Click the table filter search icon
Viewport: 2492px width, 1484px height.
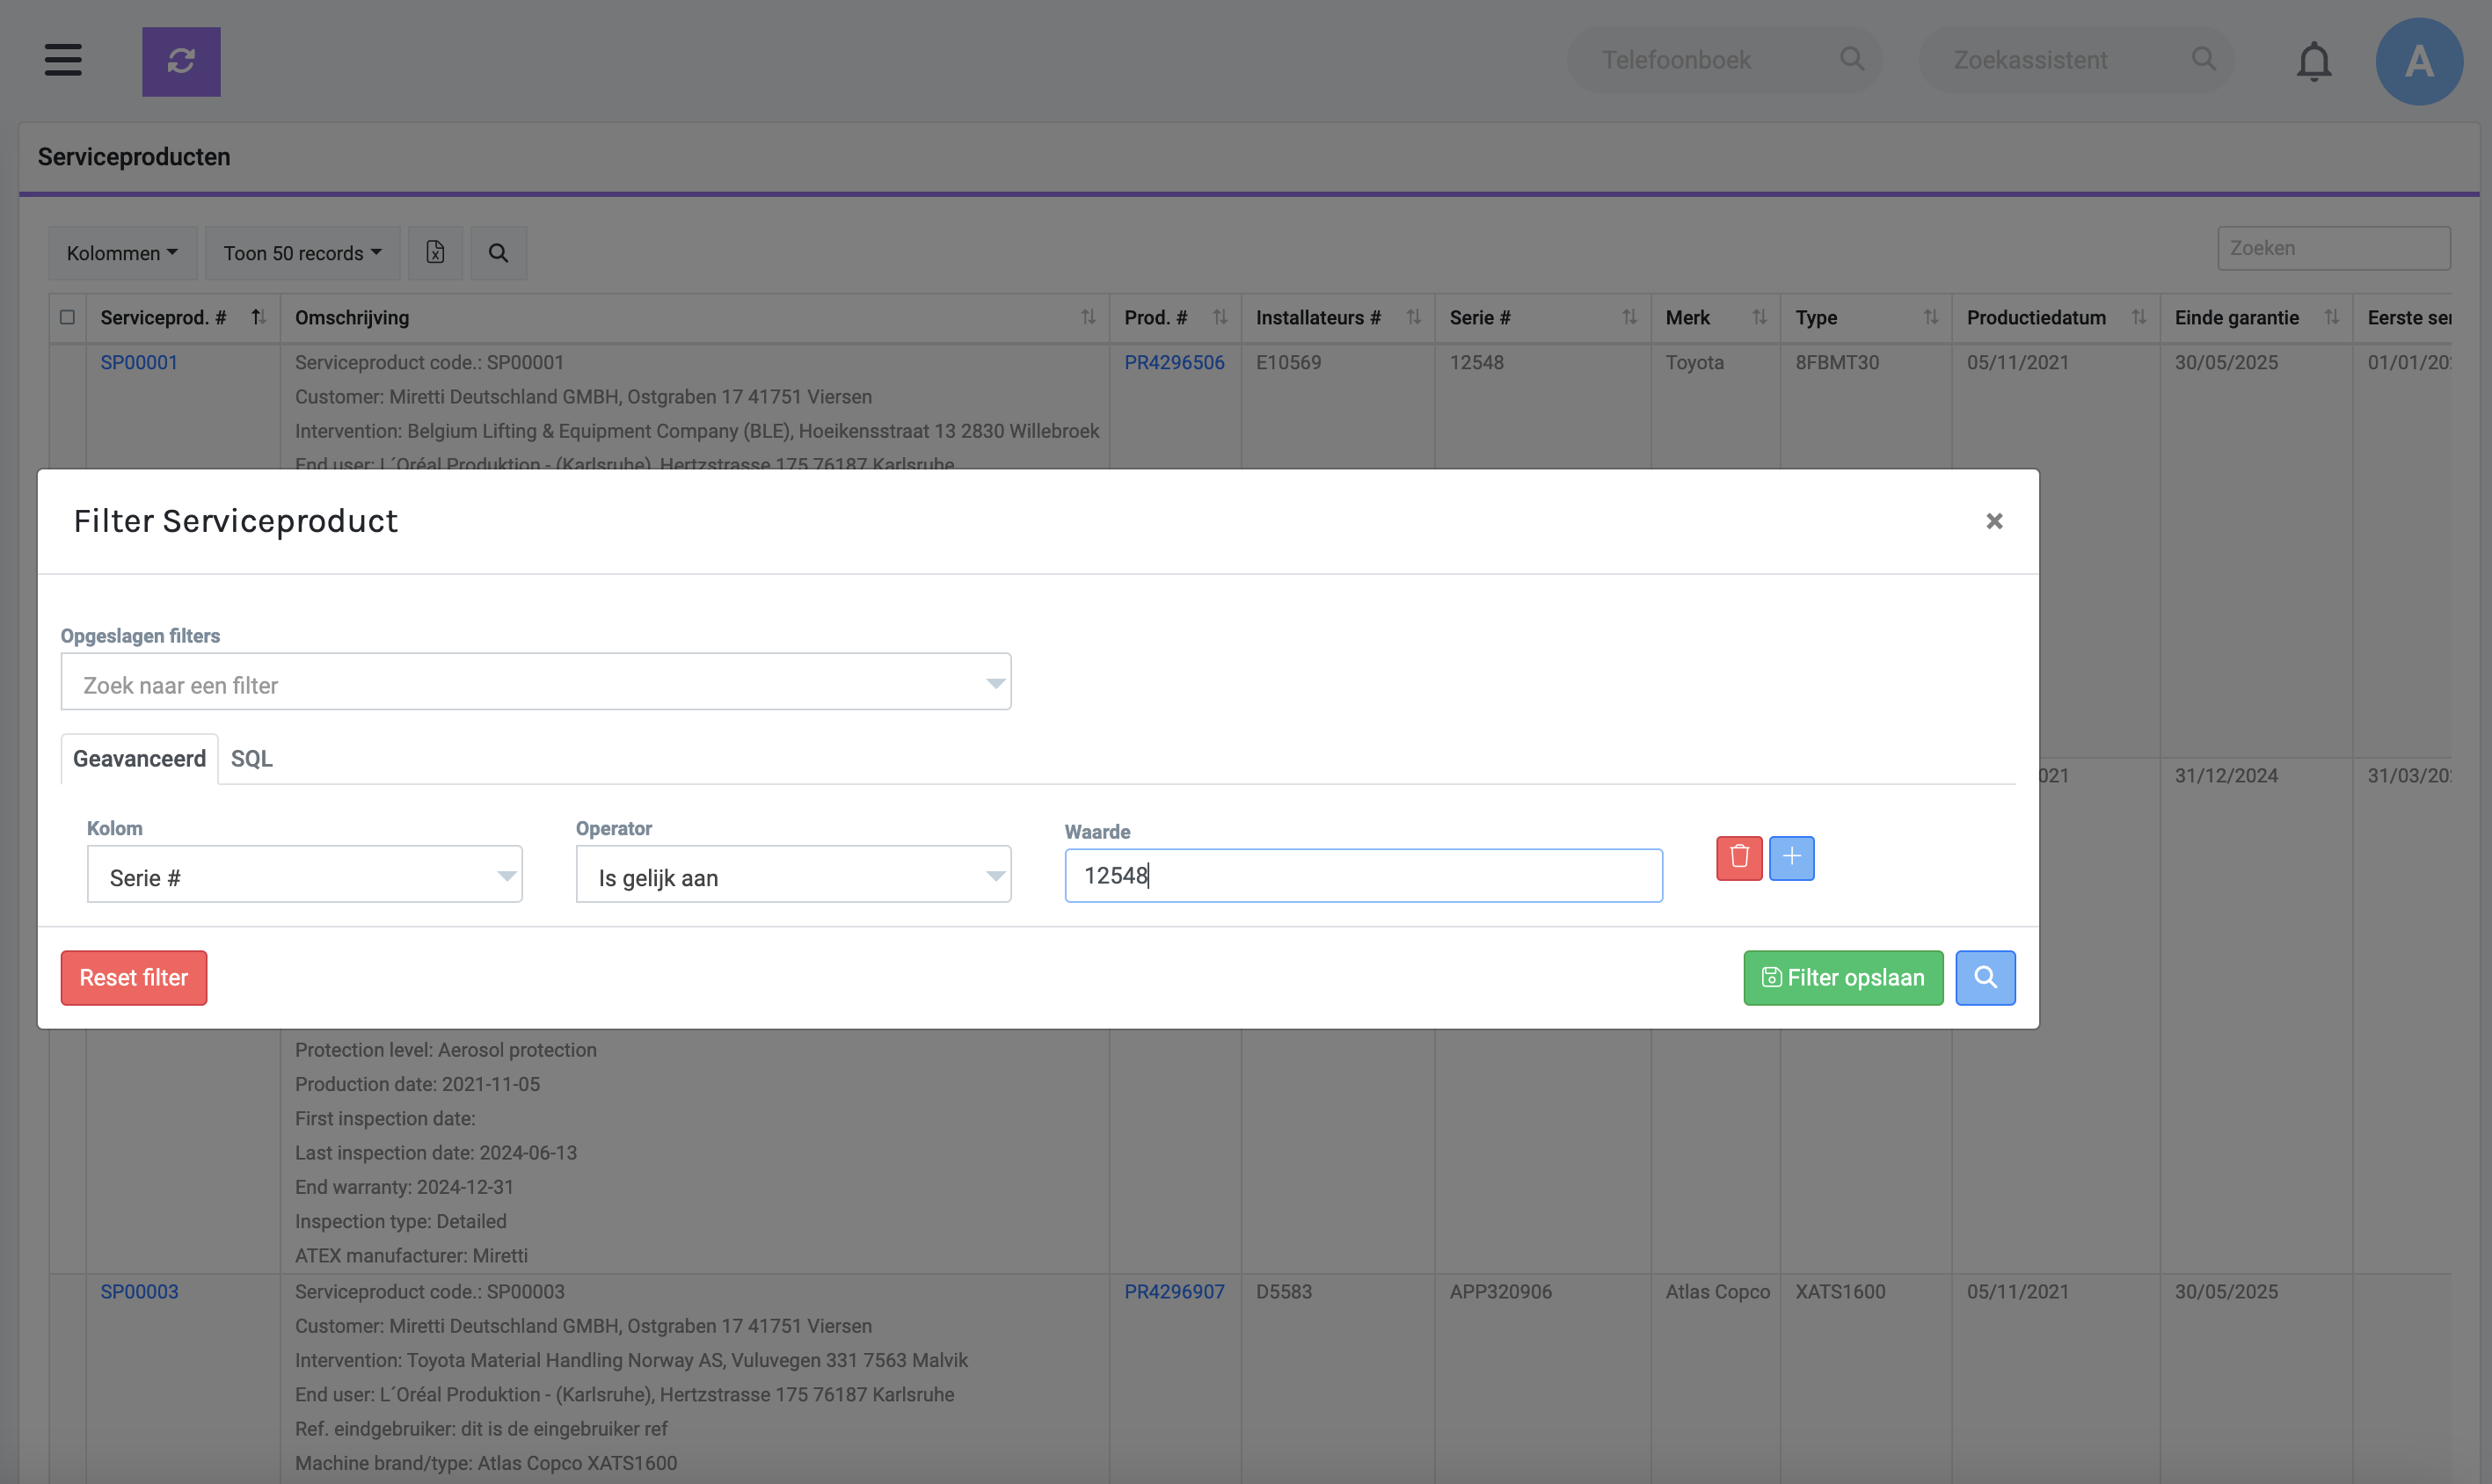pyautogui.click(x=498, y=252)
